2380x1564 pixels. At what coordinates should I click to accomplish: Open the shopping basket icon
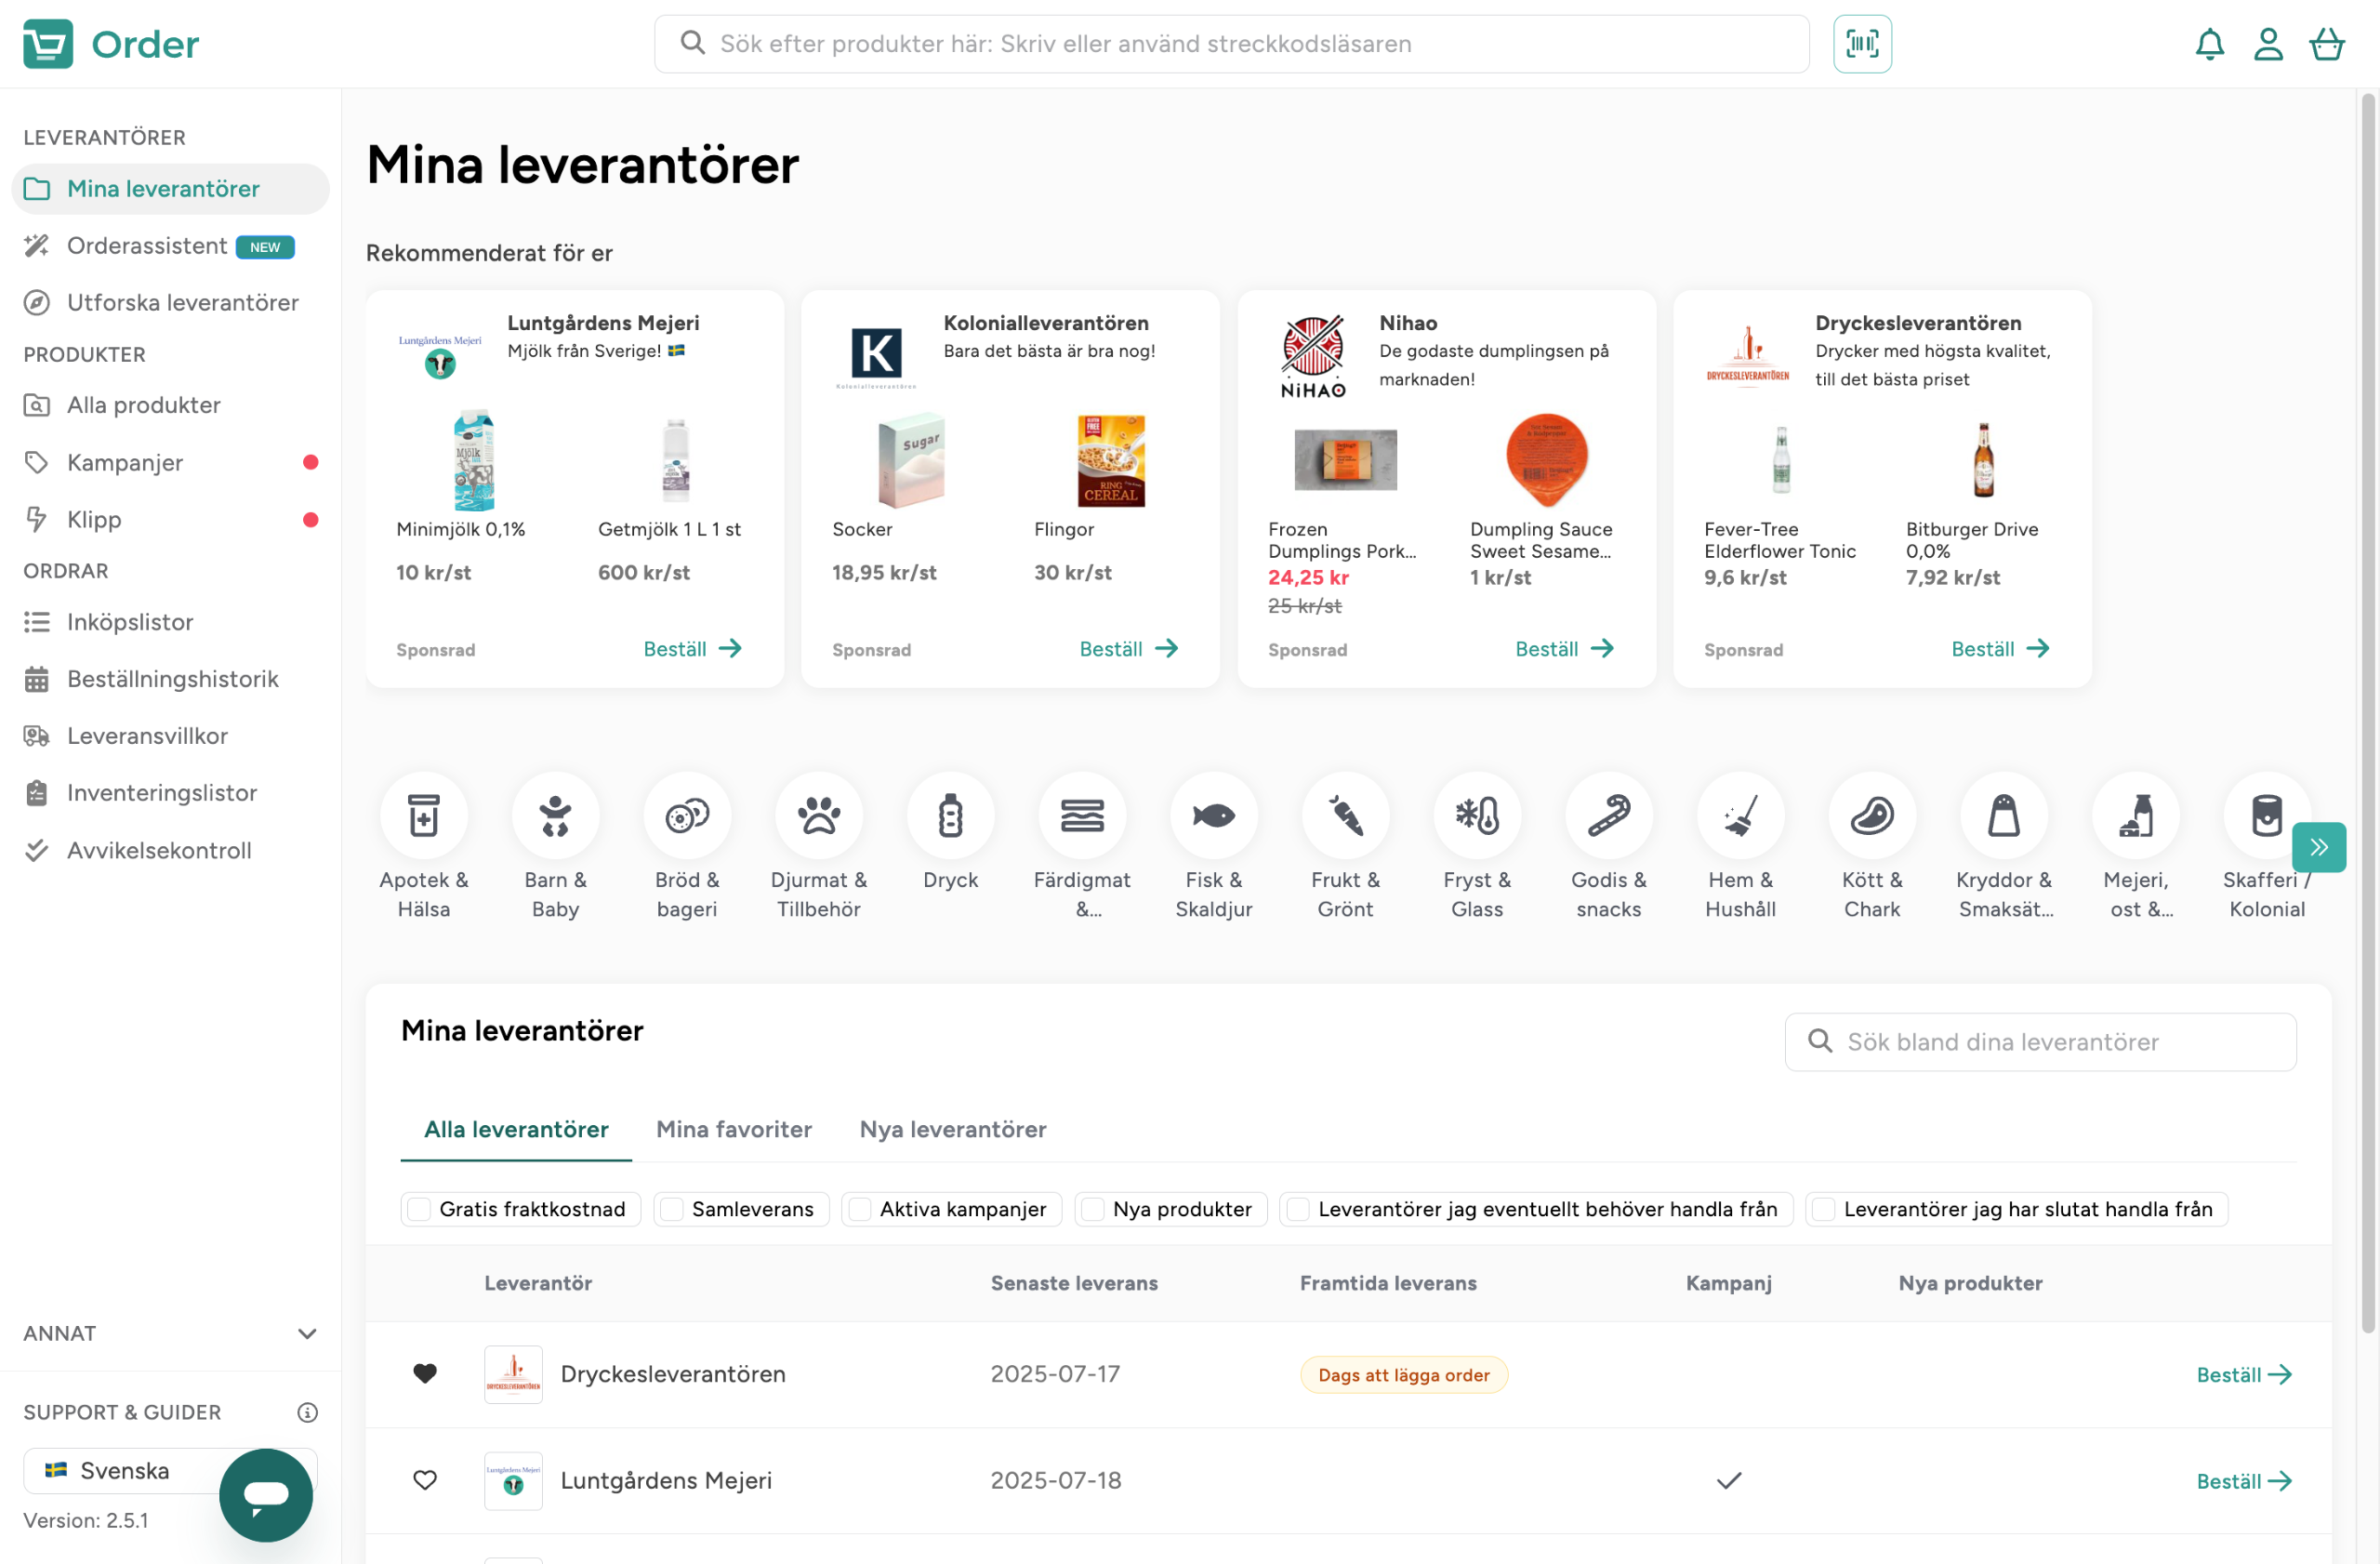2326,44
